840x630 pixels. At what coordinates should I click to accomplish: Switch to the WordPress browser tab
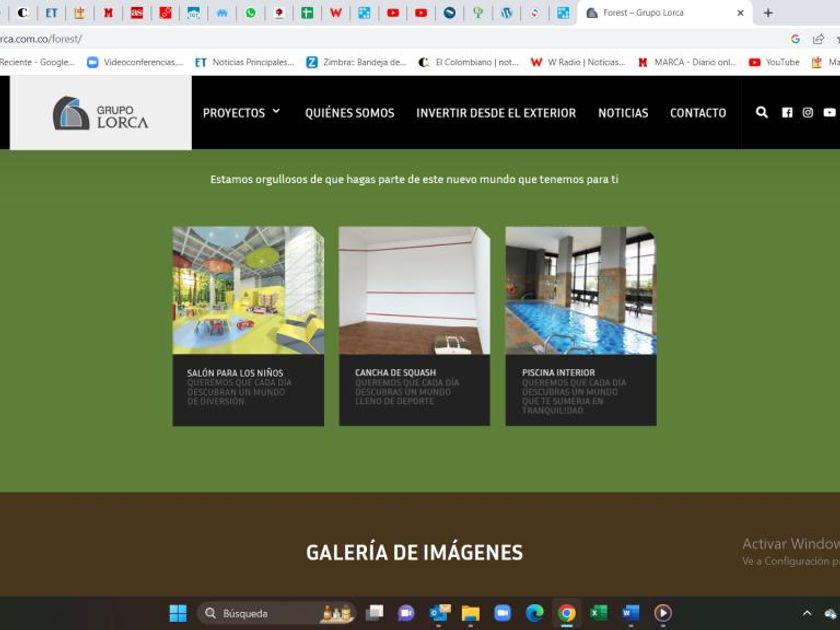tap(506, 13)
